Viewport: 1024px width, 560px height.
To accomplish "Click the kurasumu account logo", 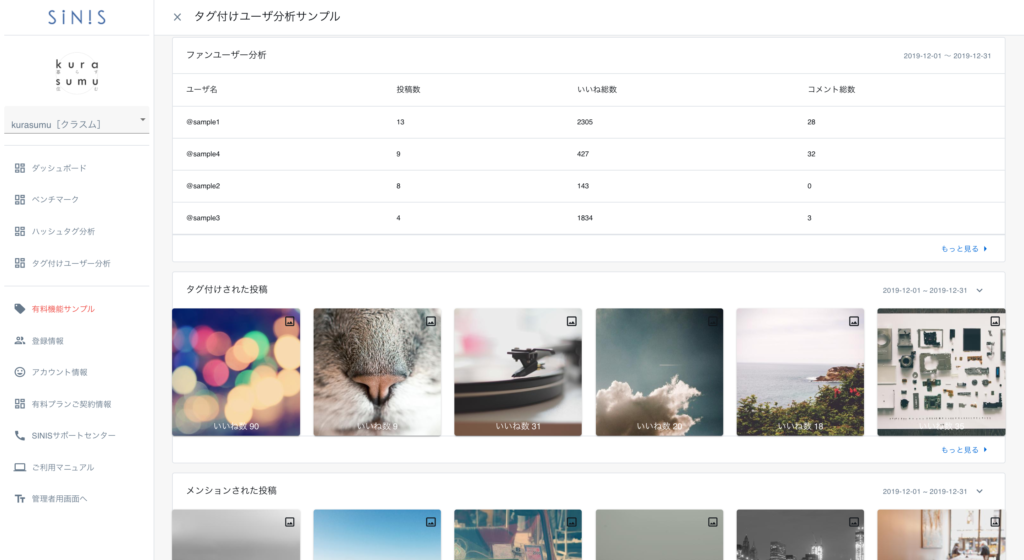I will tap(76, 74).
